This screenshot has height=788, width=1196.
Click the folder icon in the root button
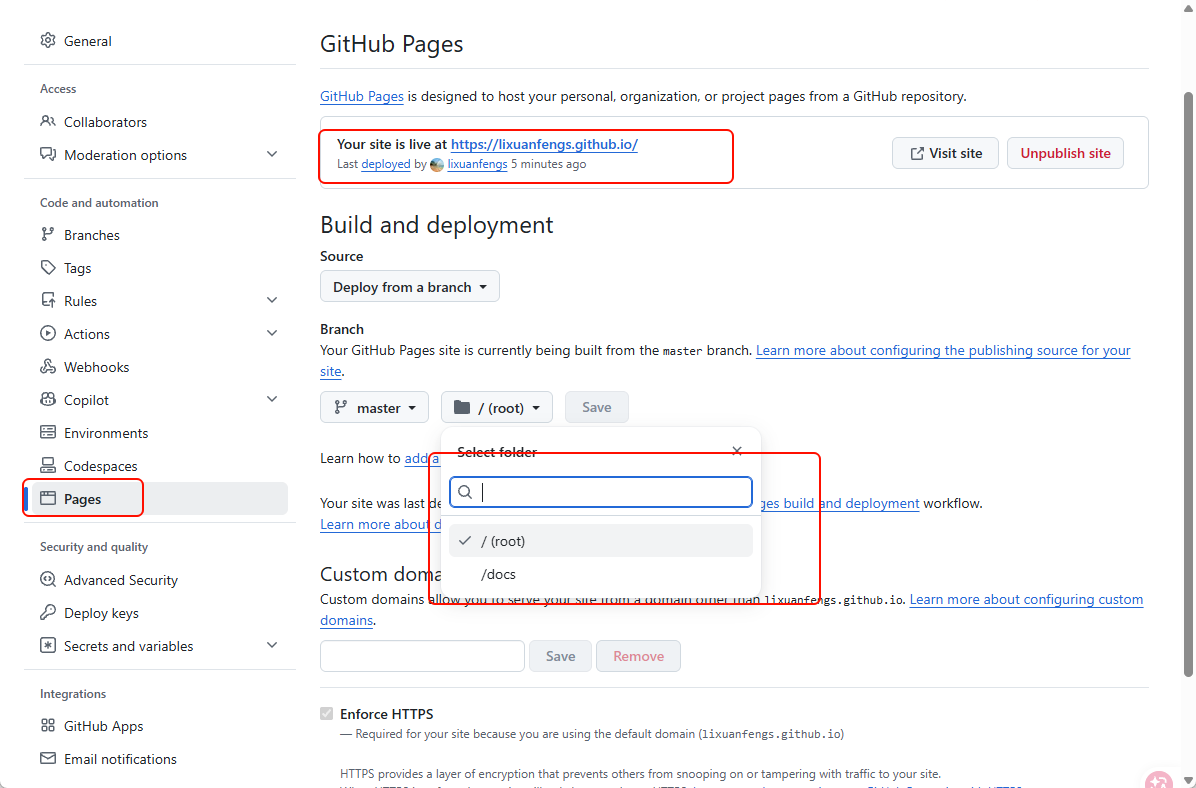(461, 407)
